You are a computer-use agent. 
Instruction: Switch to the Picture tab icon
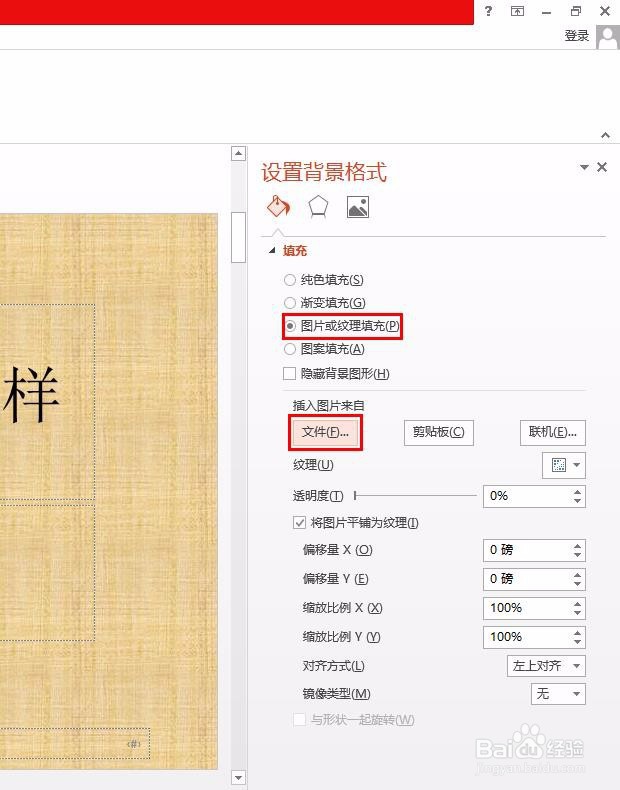click(358, 207)
